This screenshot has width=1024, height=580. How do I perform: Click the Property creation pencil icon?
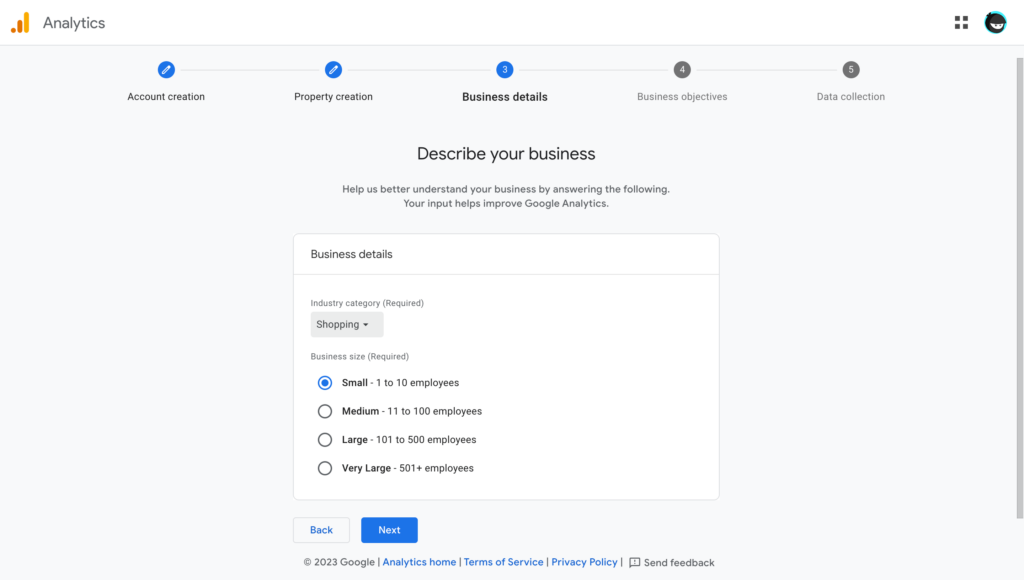point(333,70)
